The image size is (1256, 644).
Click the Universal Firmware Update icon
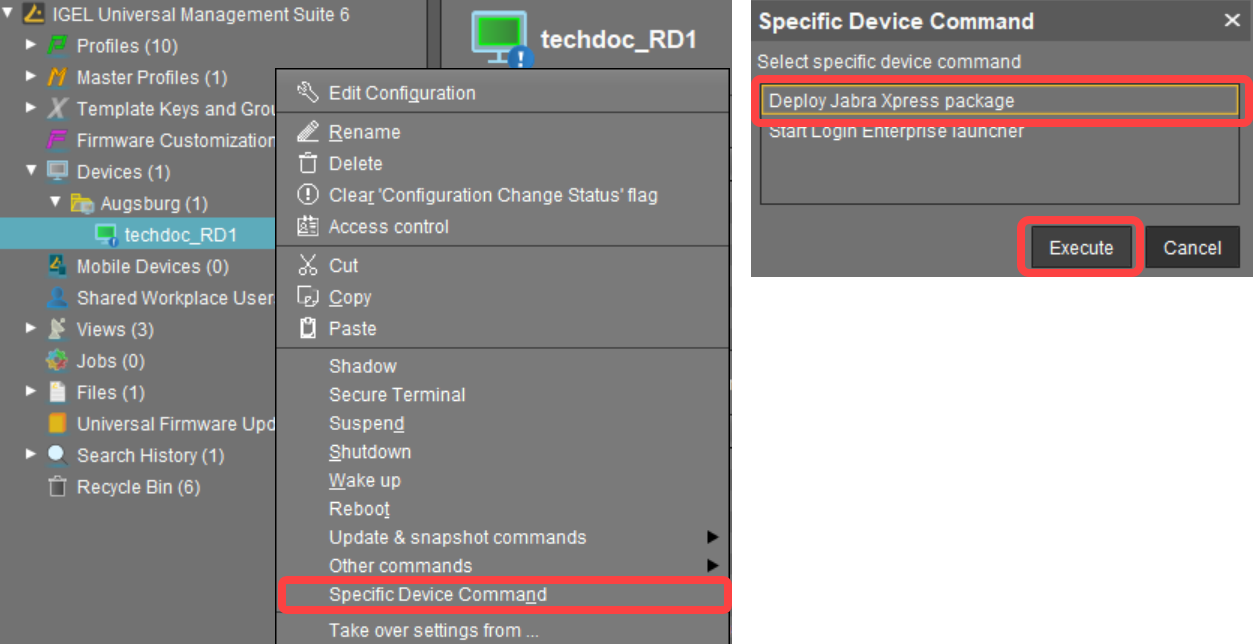click(58, 424)
